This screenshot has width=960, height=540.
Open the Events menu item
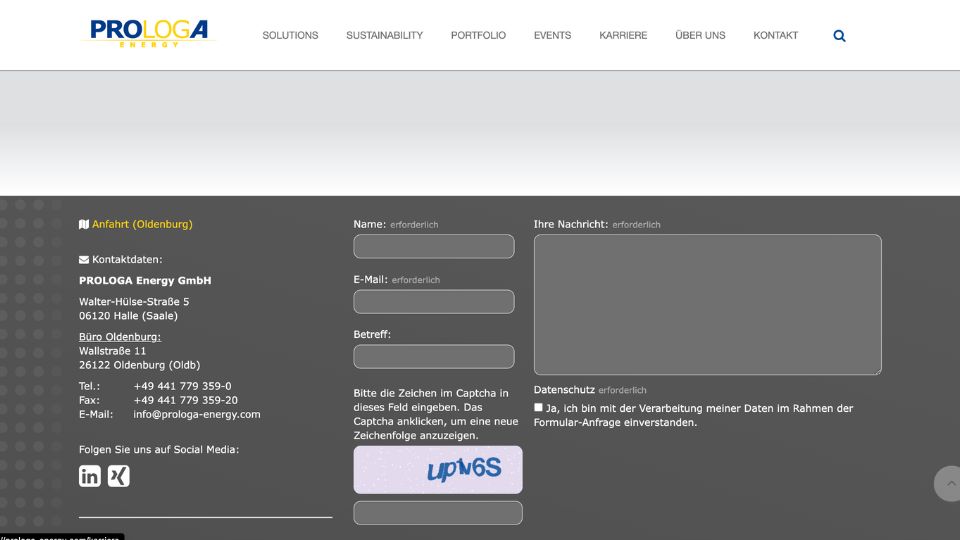[x=552, y=36]
